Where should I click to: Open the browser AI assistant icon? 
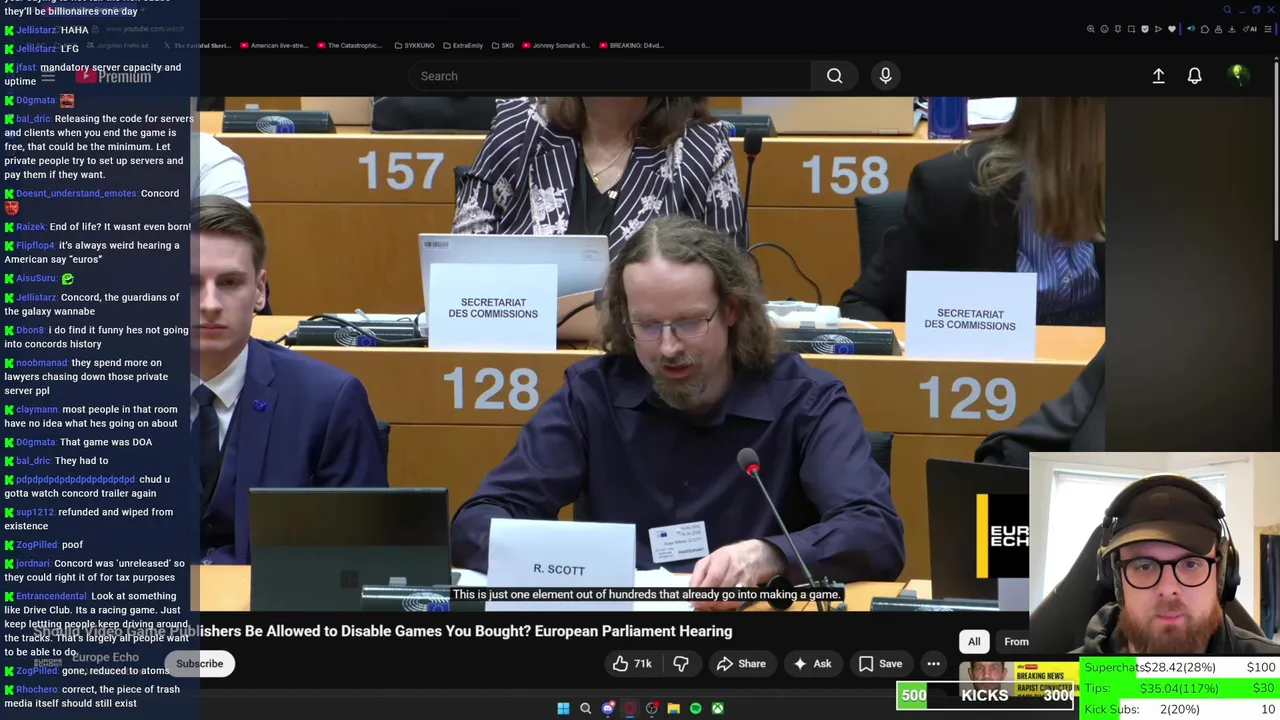click(x=1249, y=29)
